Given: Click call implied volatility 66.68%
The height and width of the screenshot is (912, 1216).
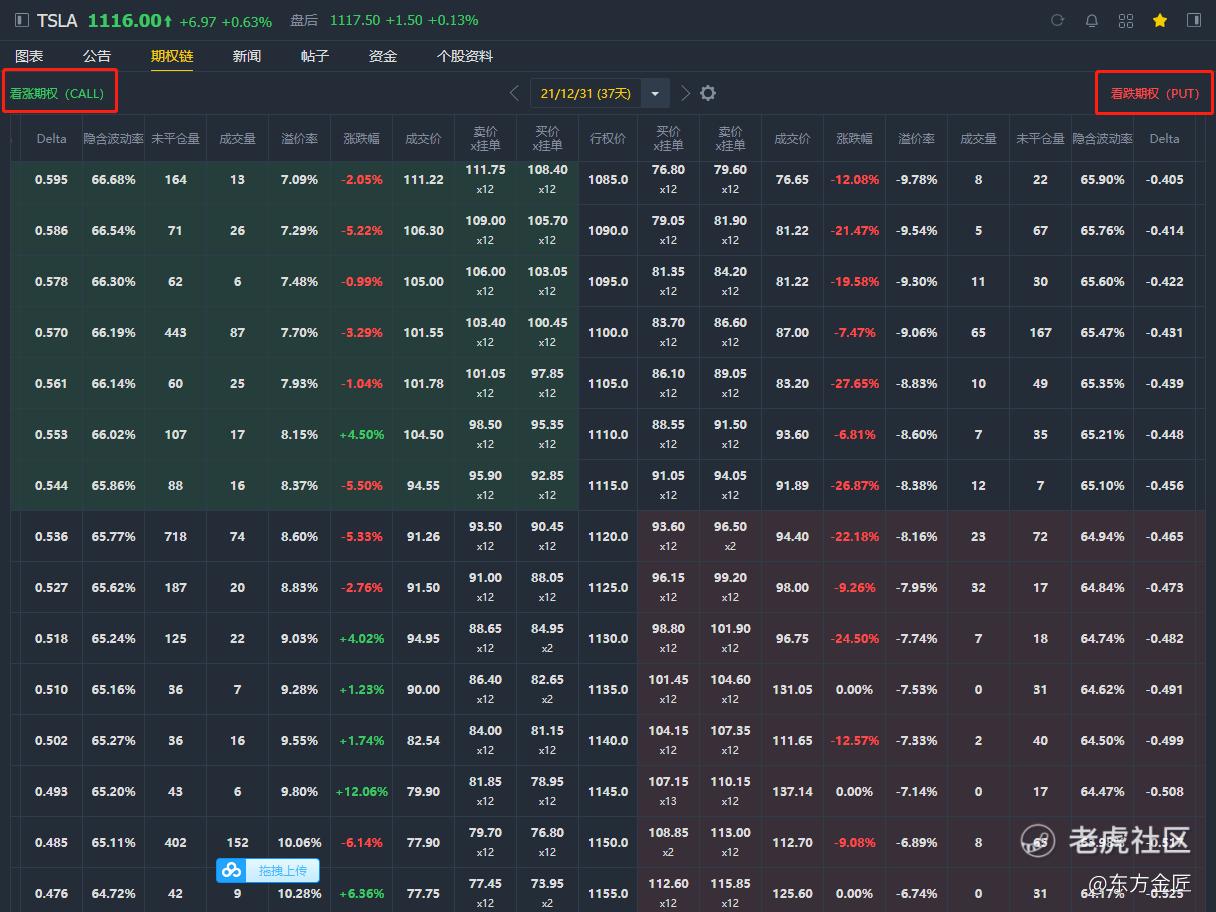Looking at the screenshot, I should point(113,180).
